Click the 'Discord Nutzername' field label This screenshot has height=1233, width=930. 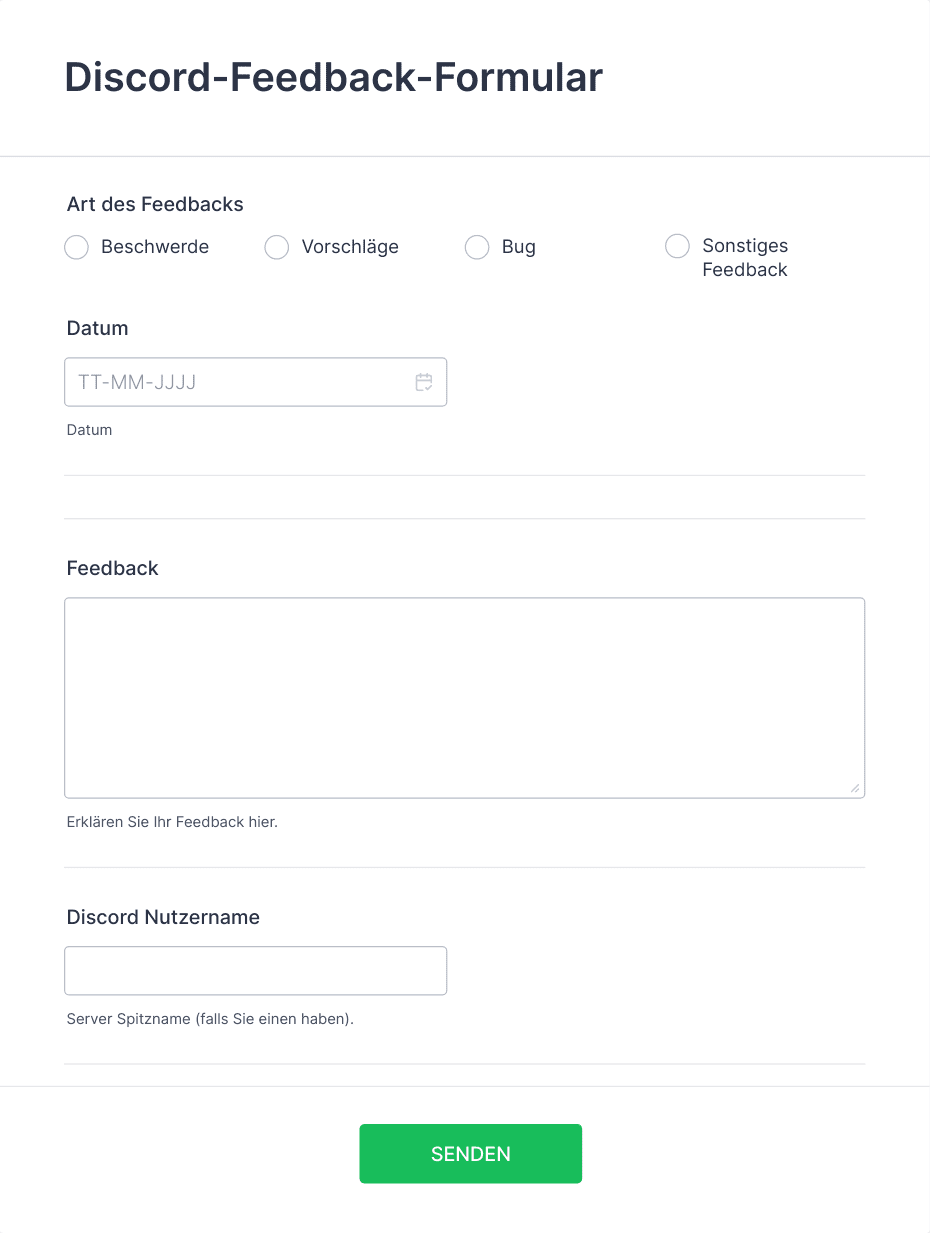click(x=163, y=917)
